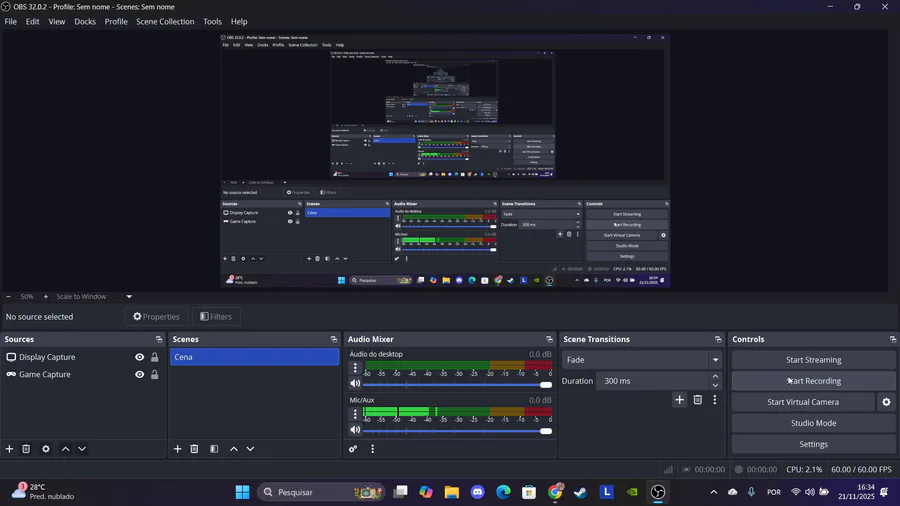Click Start Recording button
The width and height of the screenshot is (900, 506).
(x=813, y=381)
